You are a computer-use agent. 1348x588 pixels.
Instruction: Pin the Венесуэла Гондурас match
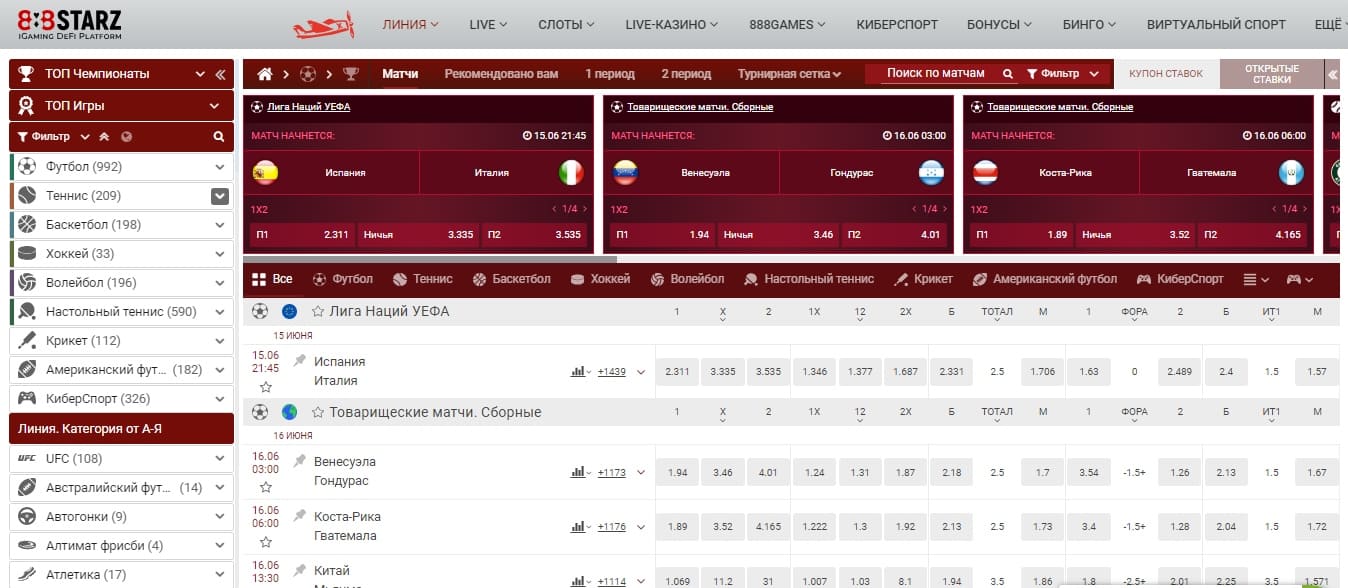coord(299,460)
